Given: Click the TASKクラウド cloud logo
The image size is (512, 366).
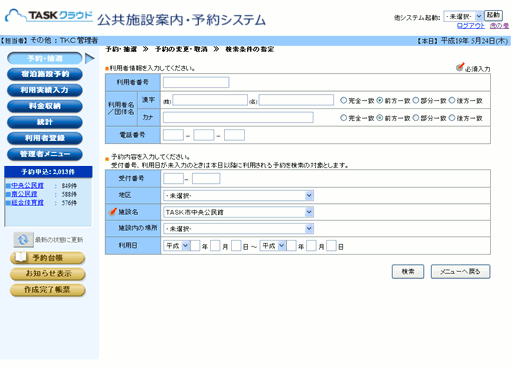Looking at the screenshot, I should point(49,16).
